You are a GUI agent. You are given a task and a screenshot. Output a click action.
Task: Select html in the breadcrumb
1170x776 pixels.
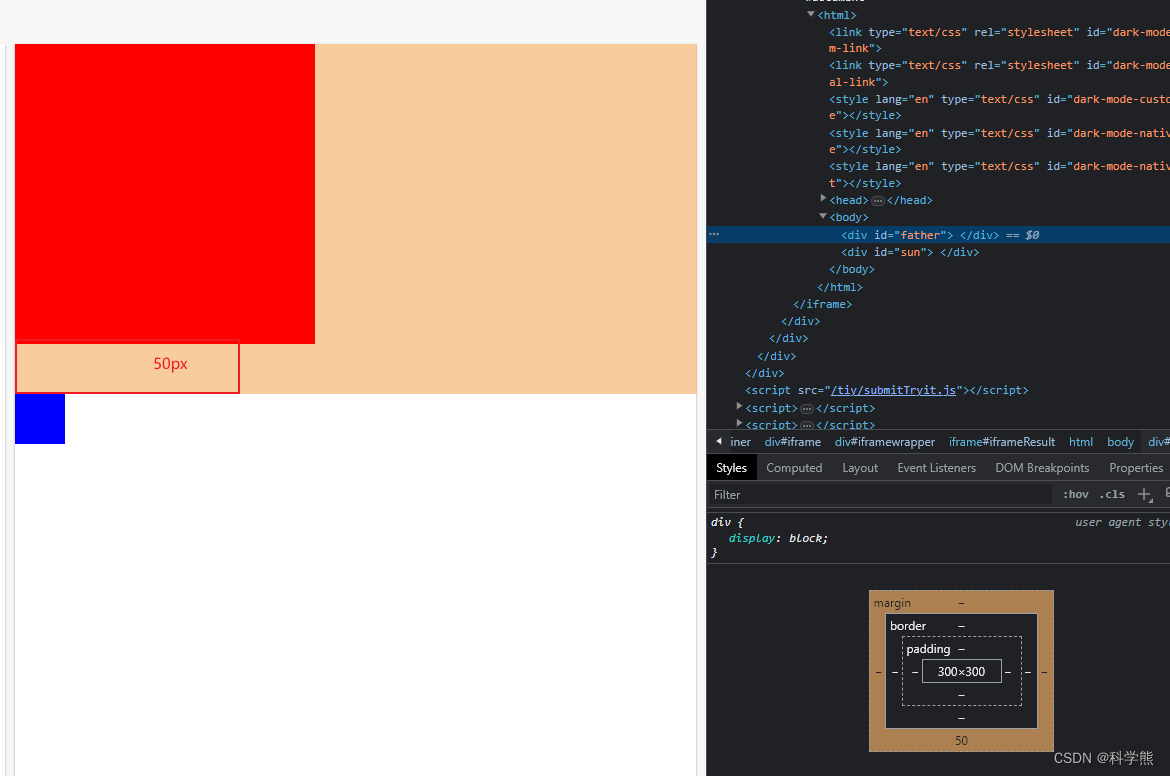point(1080,442)
